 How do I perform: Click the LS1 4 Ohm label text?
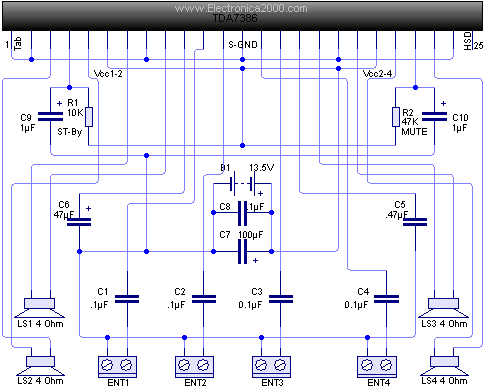[40, 324]
